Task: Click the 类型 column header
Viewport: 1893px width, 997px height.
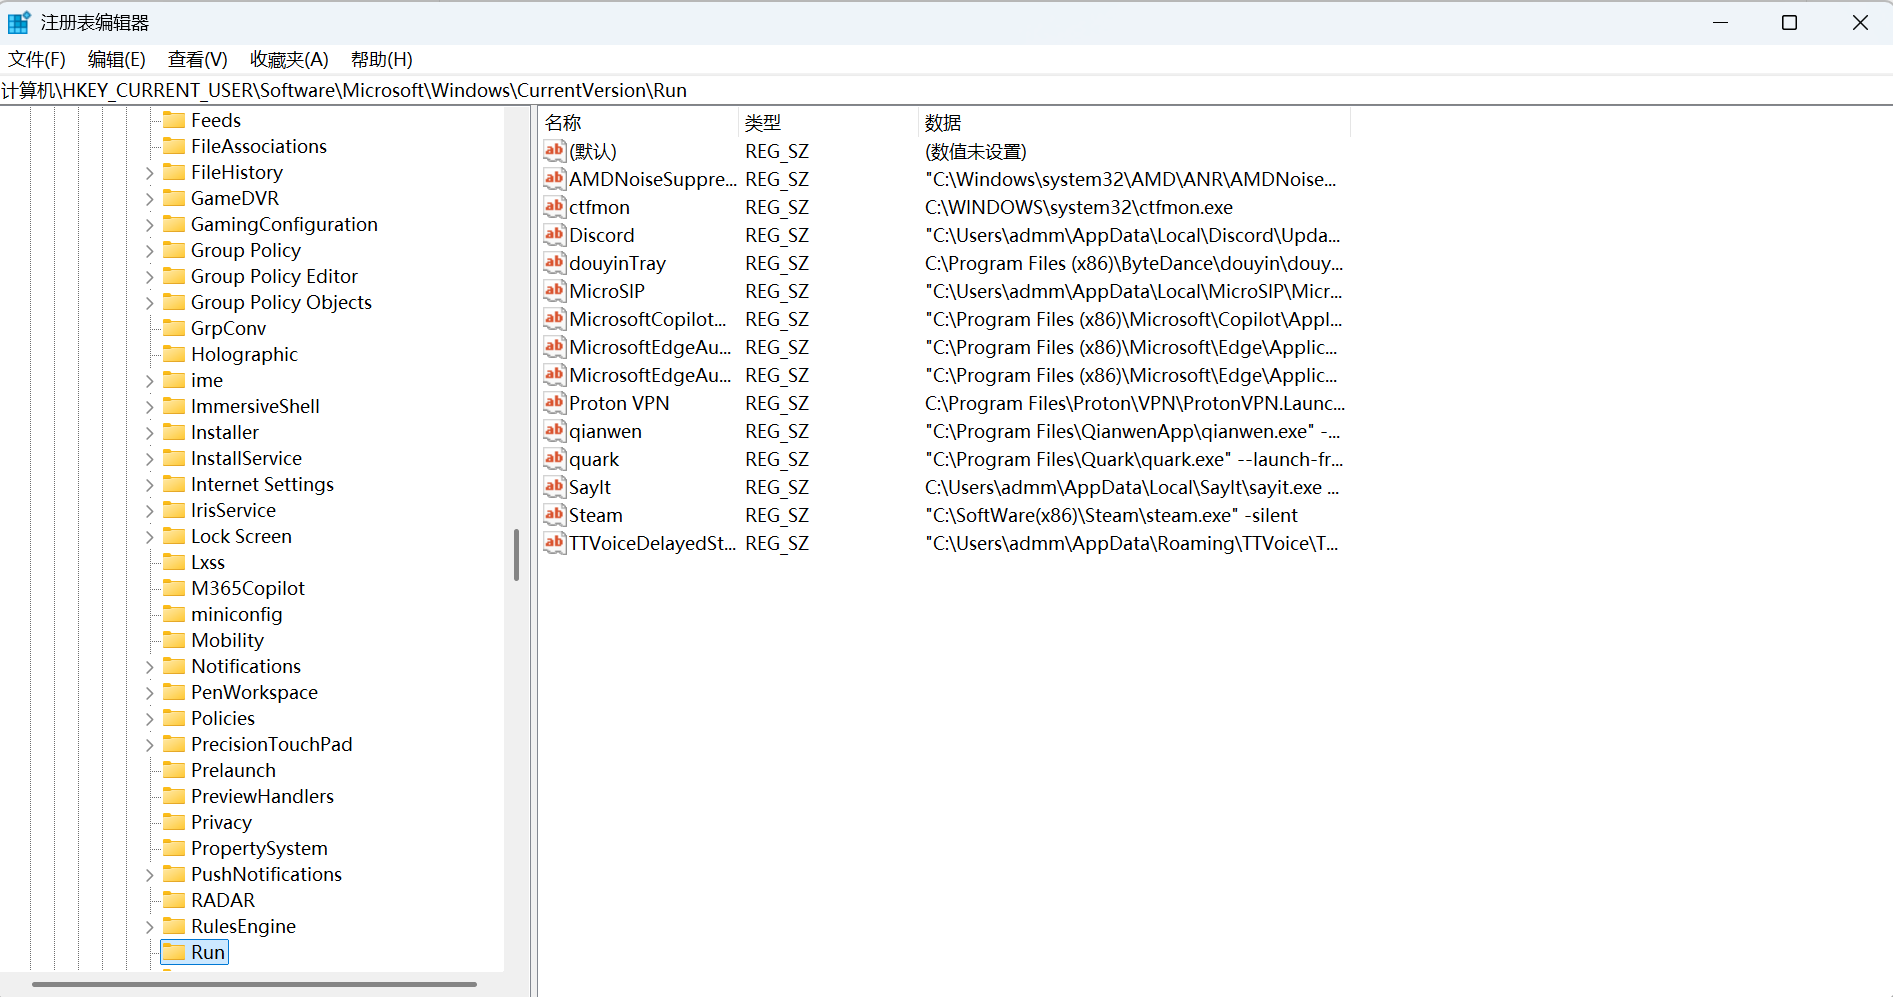Action: [x=828, y=122]
